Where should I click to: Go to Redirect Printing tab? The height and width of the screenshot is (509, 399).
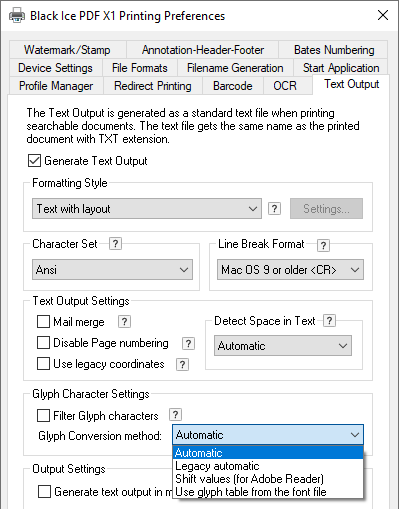coord(153,86)
